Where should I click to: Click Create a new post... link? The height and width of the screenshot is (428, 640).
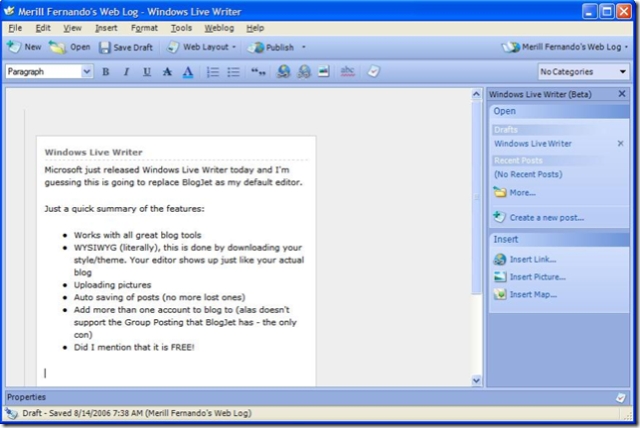pos(539,217)
